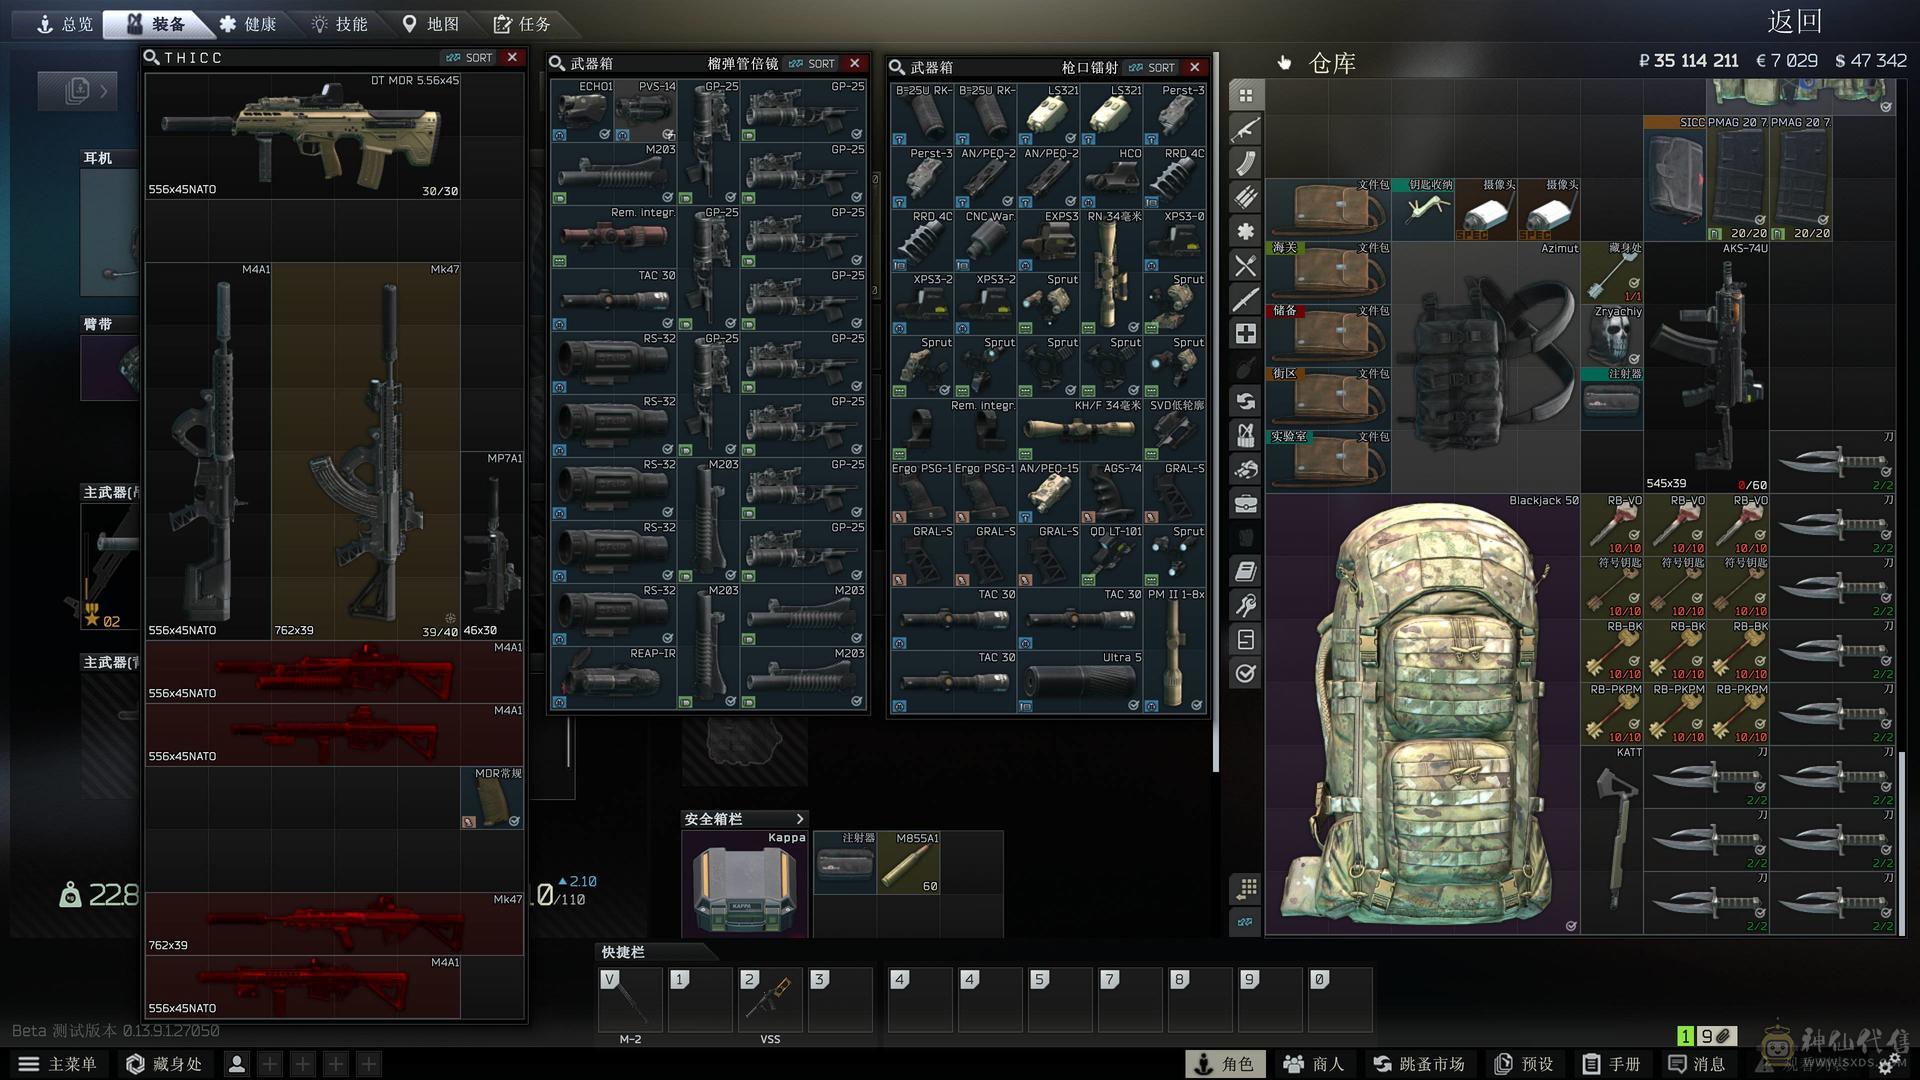Select the Kappa secure container
Viewport: 1920px width, 1080px height.
[745, 884]
